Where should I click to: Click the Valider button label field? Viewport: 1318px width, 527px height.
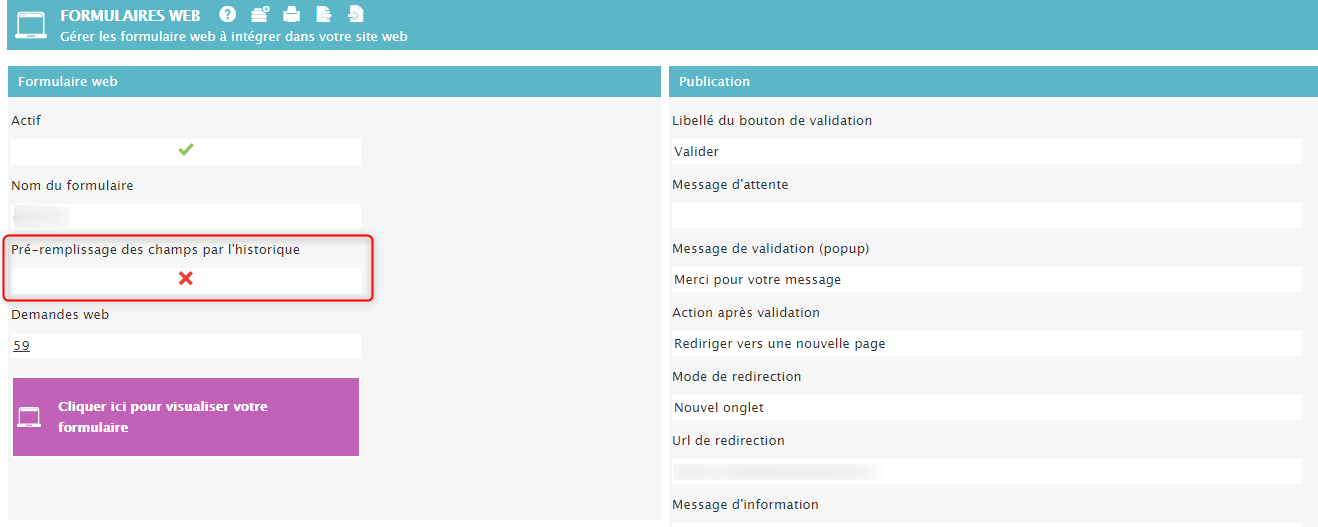click(985, 152)
